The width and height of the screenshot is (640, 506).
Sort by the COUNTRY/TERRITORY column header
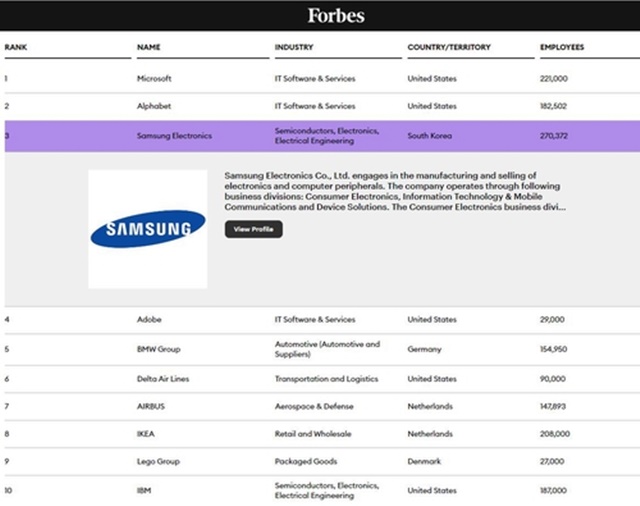[x=449, y=47]
